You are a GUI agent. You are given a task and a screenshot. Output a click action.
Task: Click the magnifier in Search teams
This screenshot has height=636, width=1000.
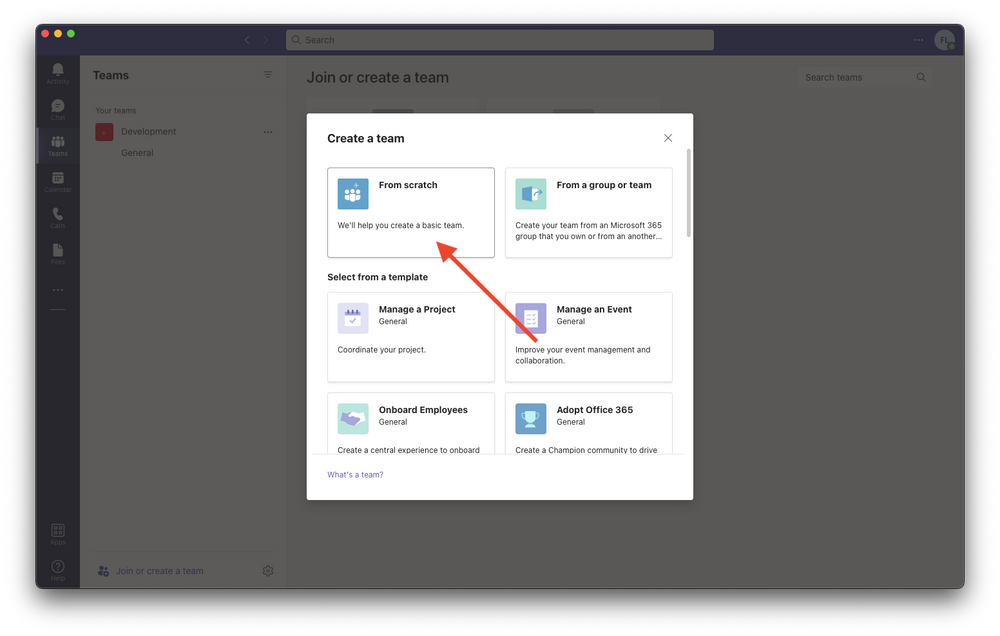click(x=921, y=77)
